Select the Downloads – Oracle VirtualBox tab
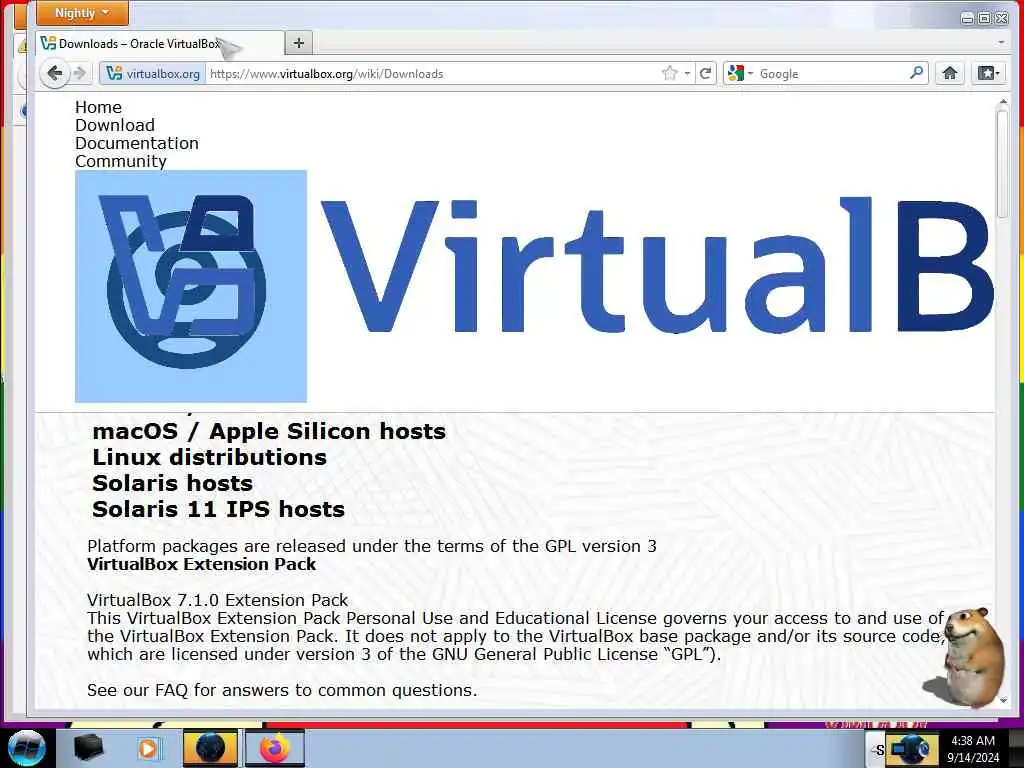The image size is (1024, 768). coord(160,44)
